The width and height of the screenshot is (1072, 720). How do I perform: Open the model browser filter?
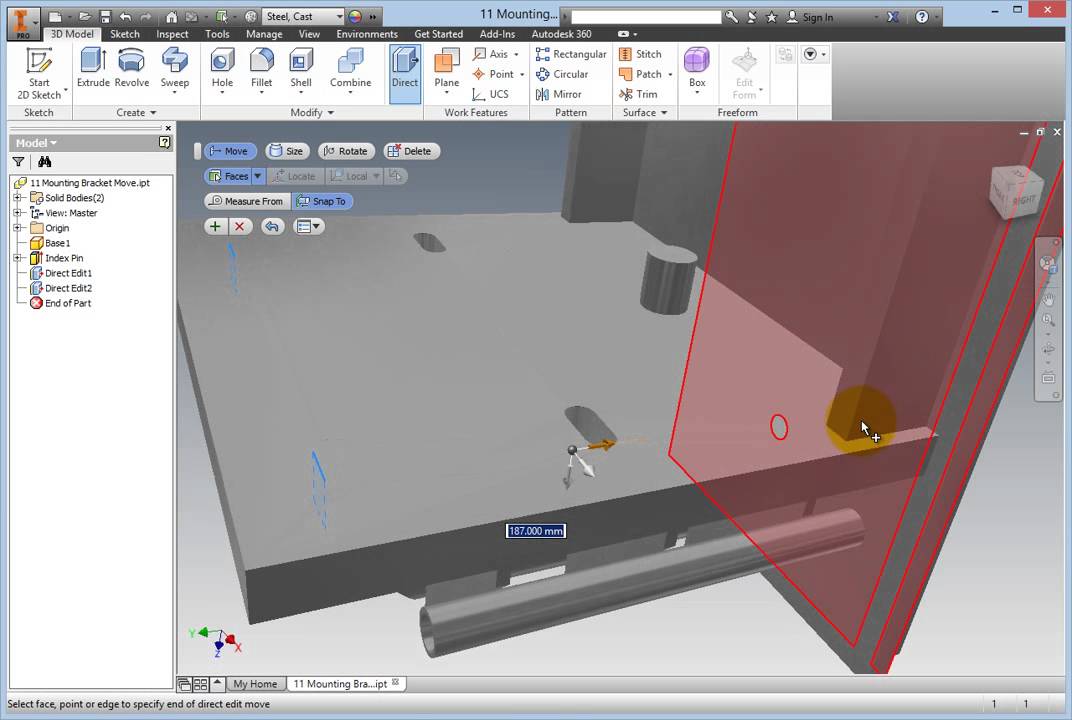coord(18,162)
